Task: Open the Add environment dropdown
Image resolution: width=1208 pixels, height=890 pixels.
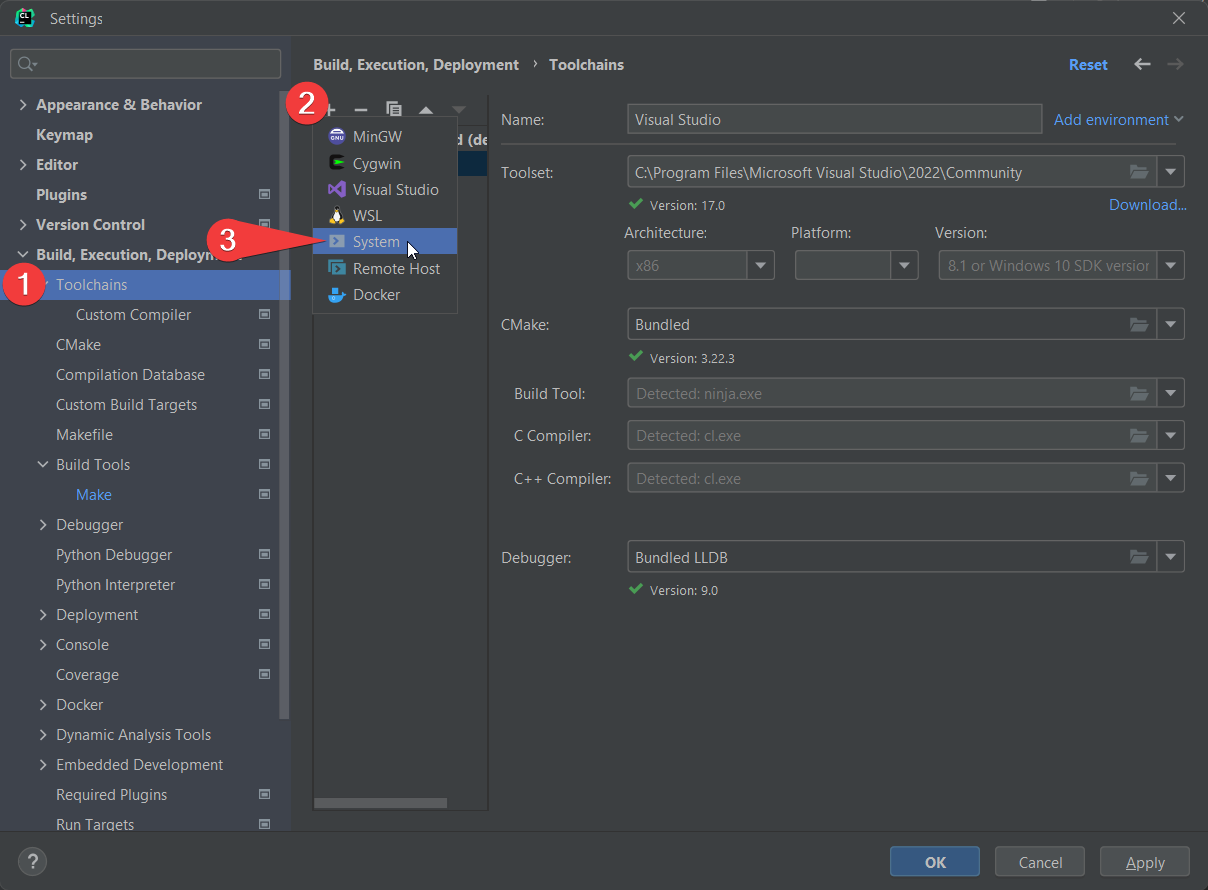Action: tap(1118, 120)
